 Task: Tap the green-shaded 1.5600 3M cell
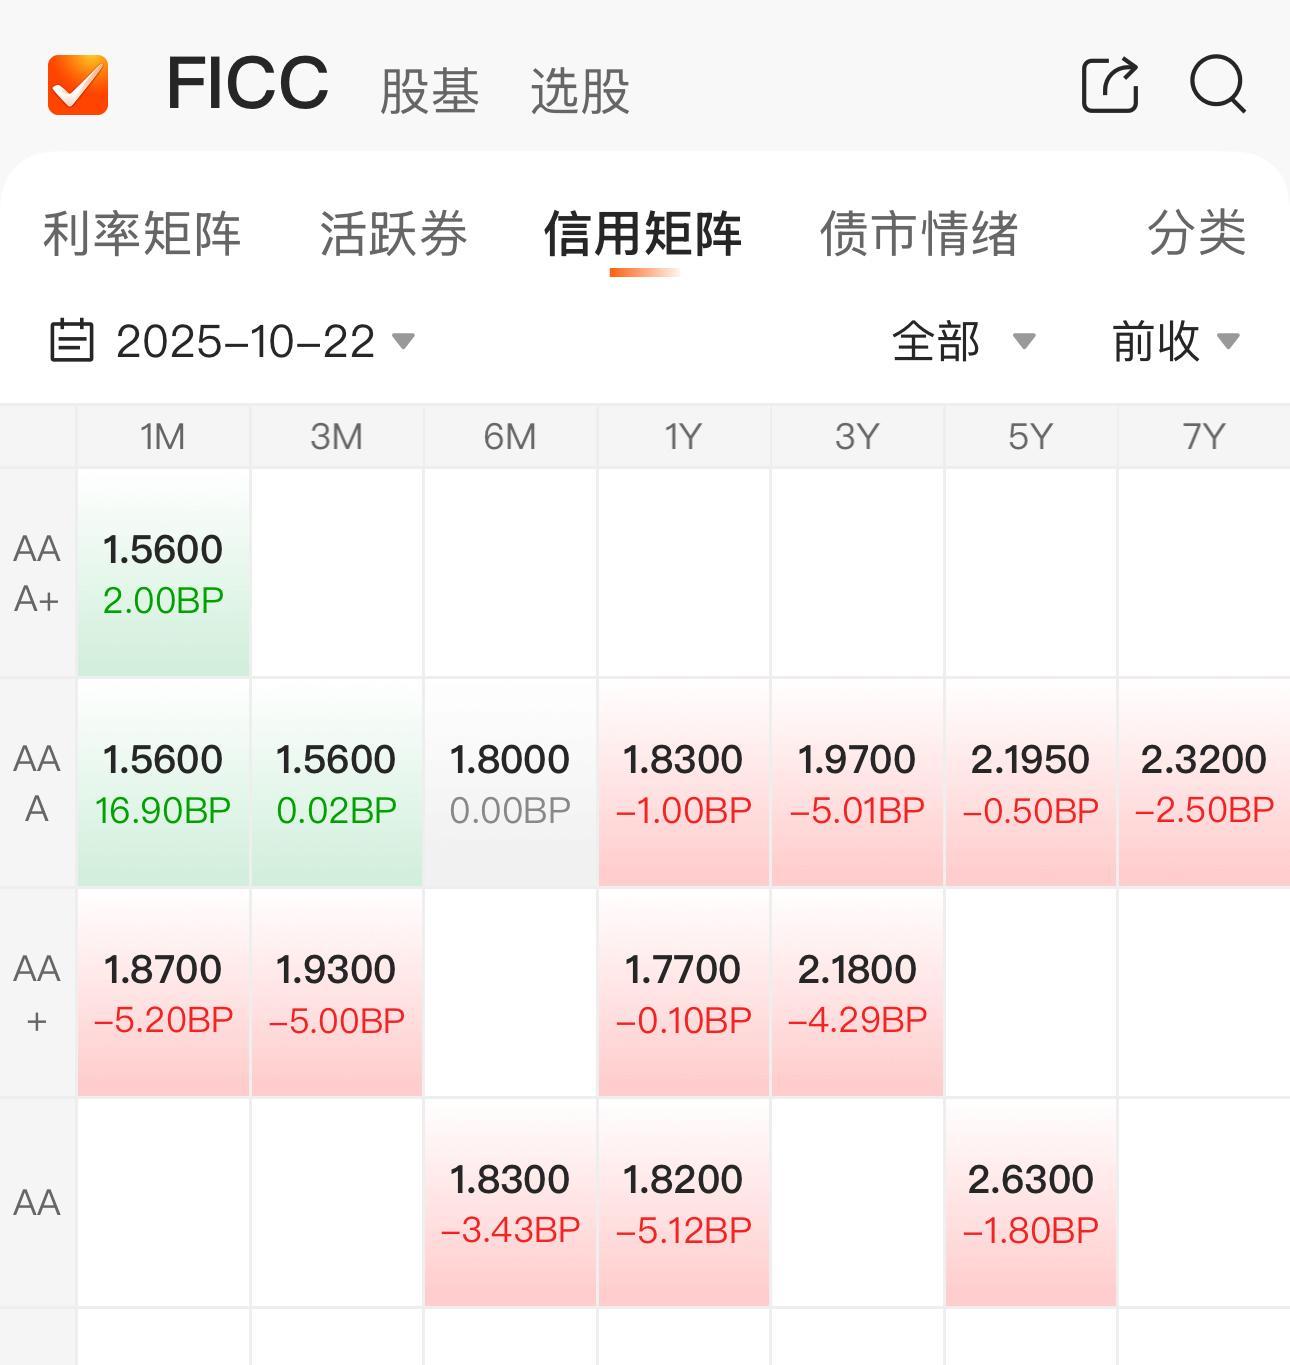pyautogui.click(x=336, y=783)
